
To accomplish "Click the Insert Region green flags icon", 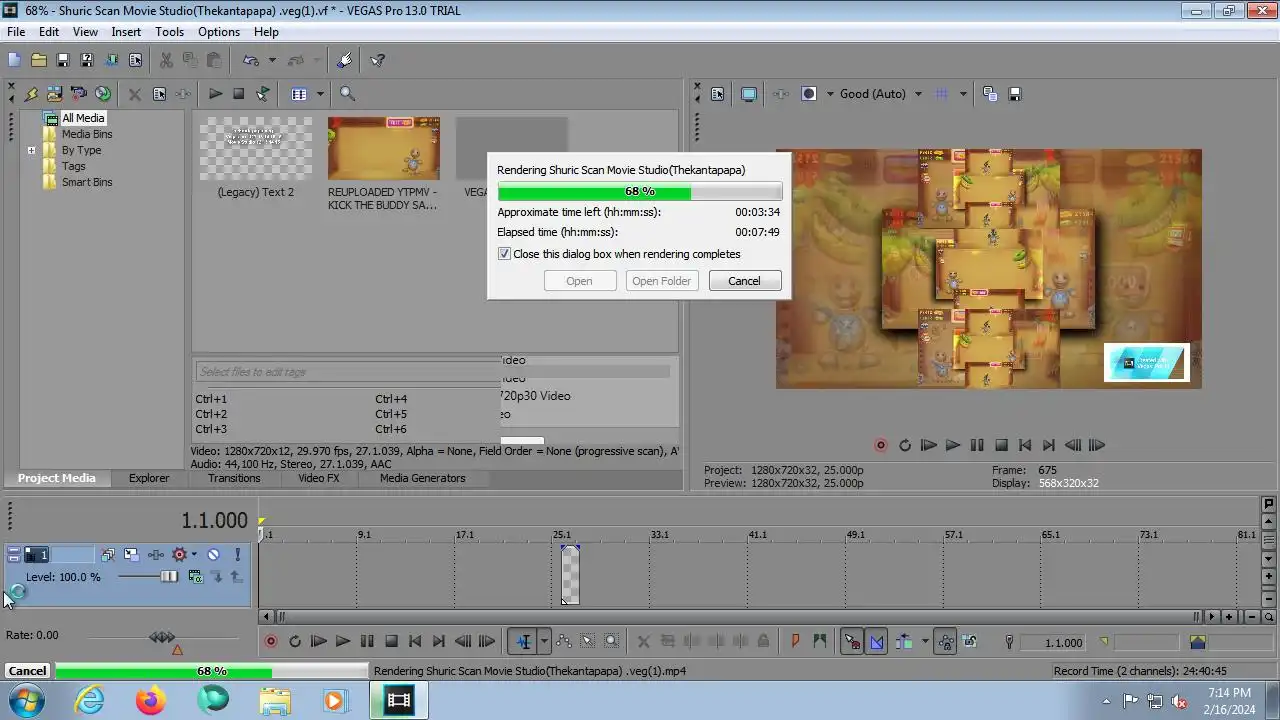I will point(820,642).
